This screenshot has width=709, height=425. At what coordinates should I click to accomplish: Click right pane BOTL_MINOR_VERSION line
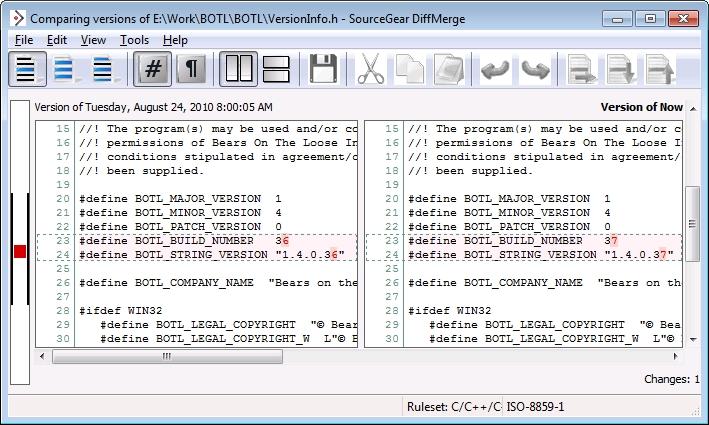point(510,212)
